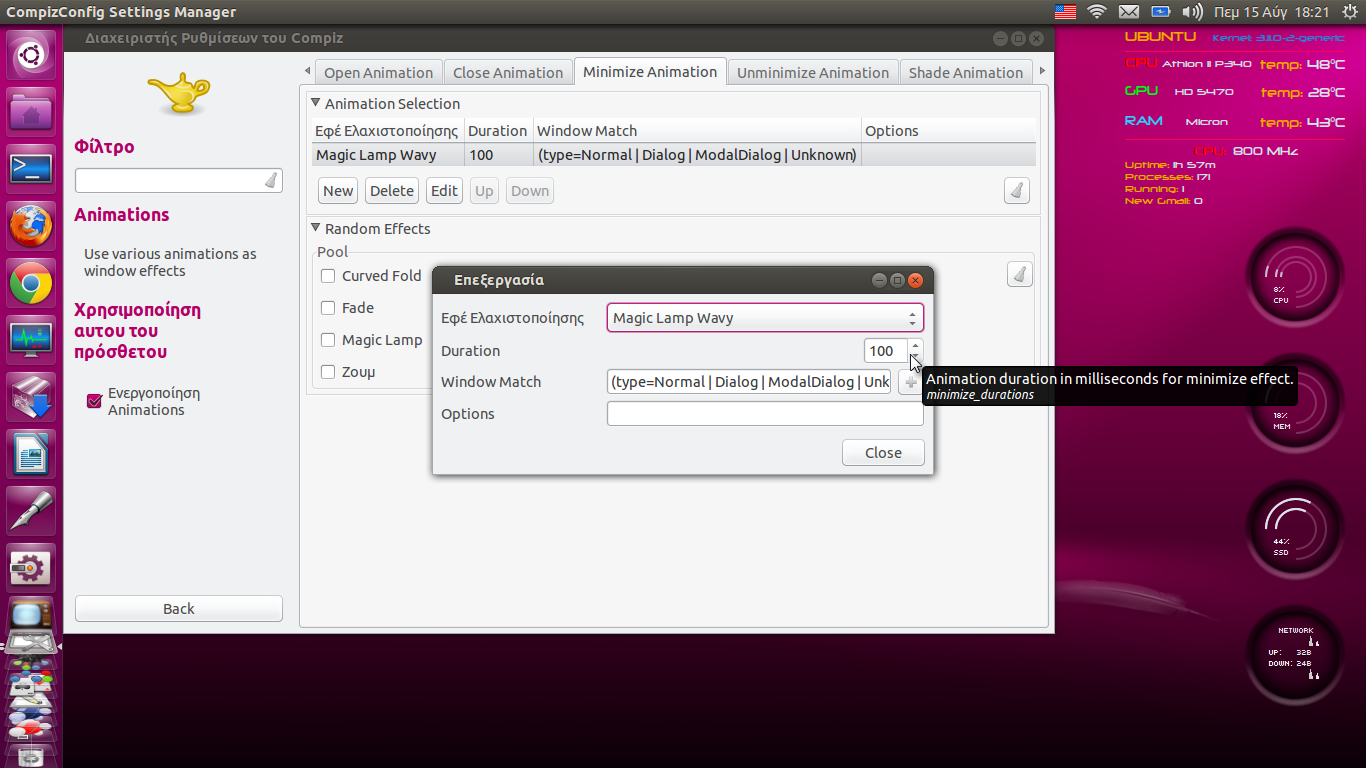
Task: Click the plus icon beside Window Match
Action: click(x=910, y=383)
